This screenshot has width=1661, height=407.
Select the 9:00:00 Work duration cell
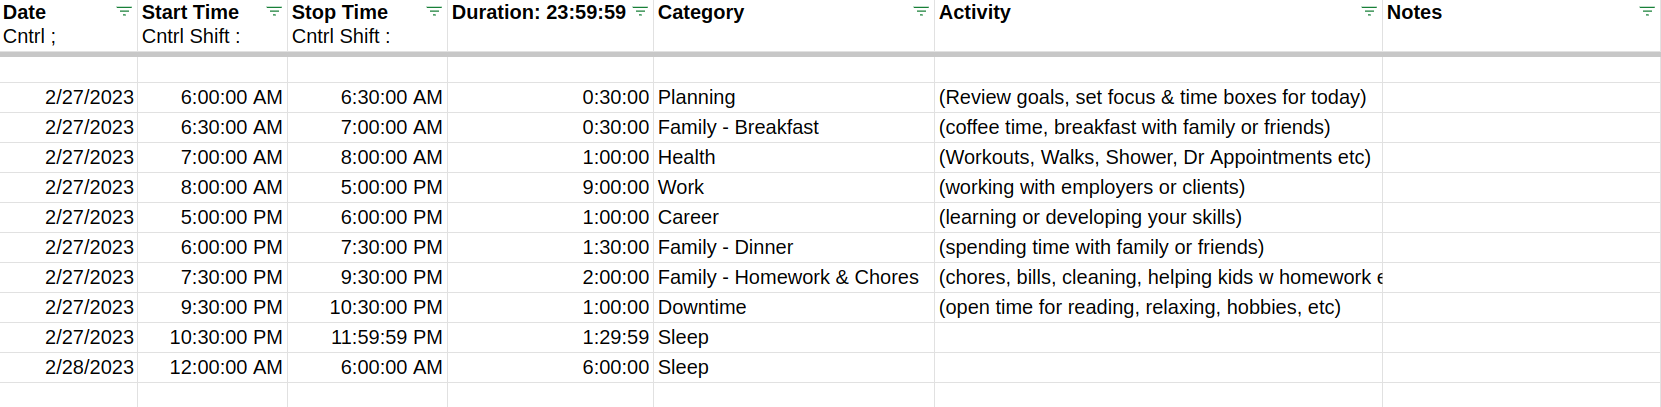click(x=551, y=188)
